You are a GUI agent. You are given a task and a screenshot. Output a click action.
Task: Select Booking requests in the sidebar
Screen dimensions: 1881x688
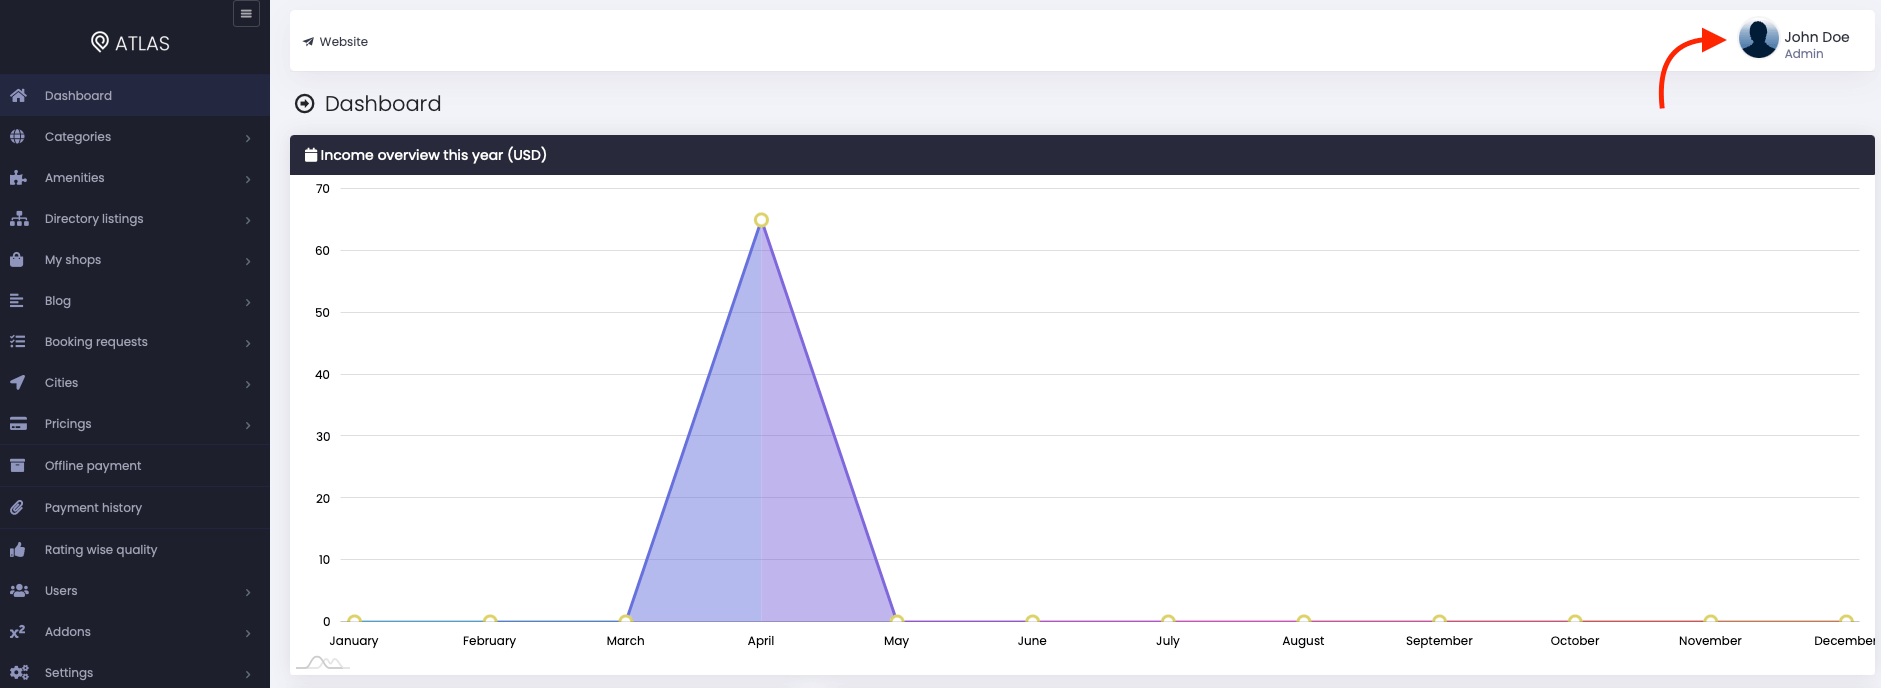coord(135,342)
